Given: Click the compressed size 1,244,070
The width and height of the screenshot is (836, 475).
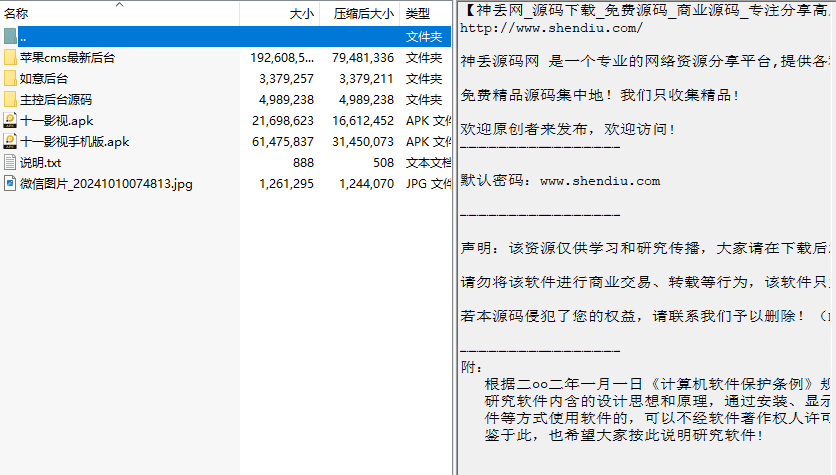Looking at the screenshot, I should click(366, 184).
